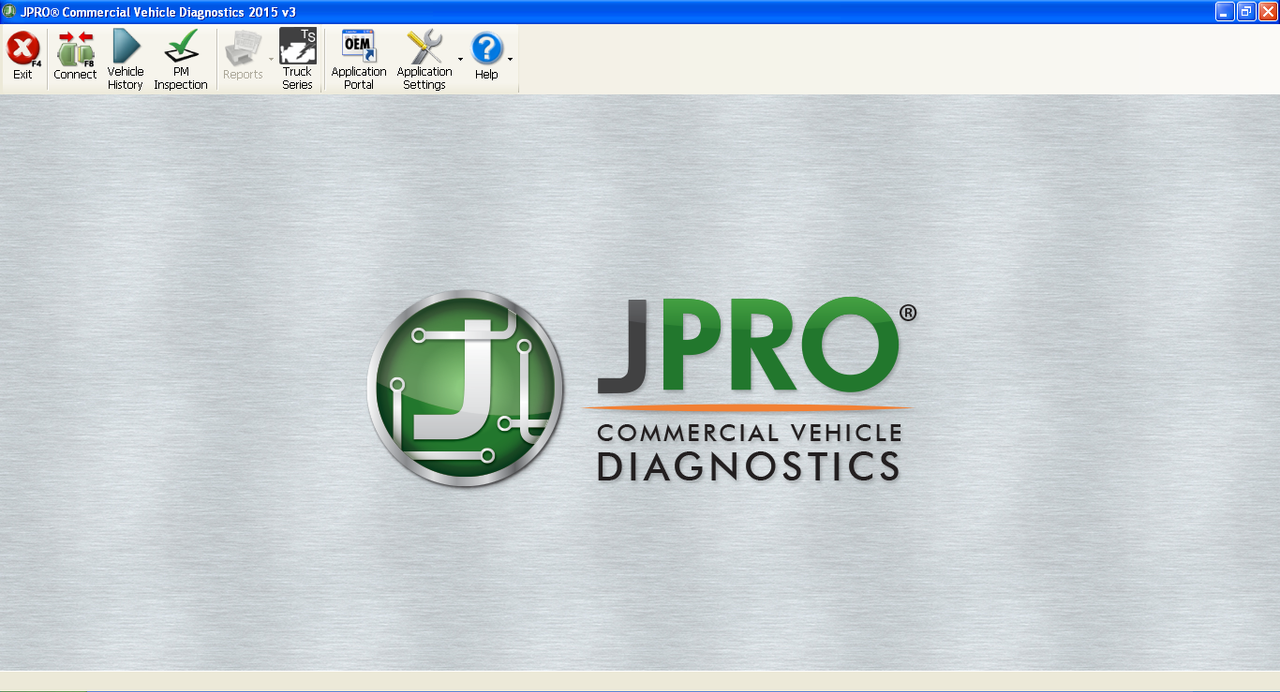
Task: Expand the Help dropdown arrow
Action: pos(510,60)
